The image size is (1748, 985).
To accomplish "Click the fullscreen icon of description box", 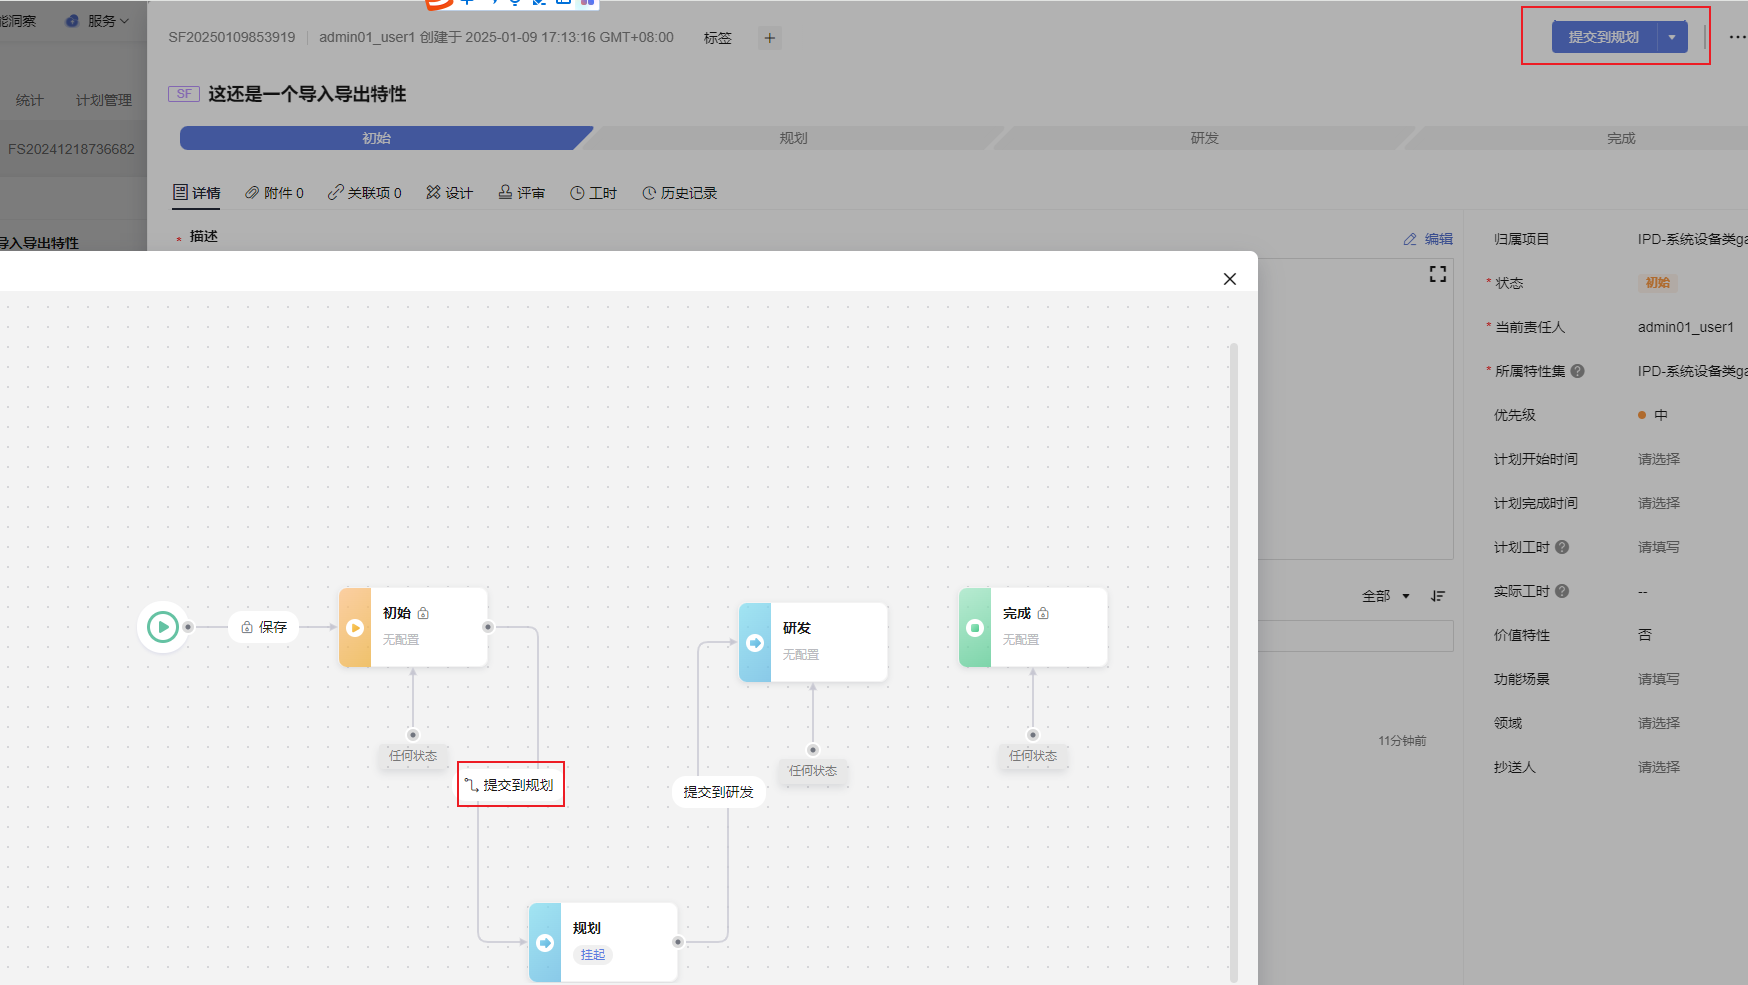I will click(1438, 274).
